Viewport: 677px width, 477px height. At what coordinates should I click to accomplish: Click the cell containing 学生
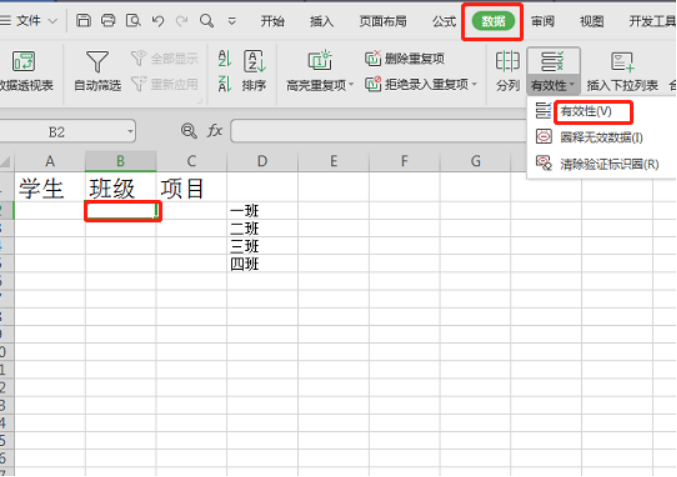coord(50,189)
